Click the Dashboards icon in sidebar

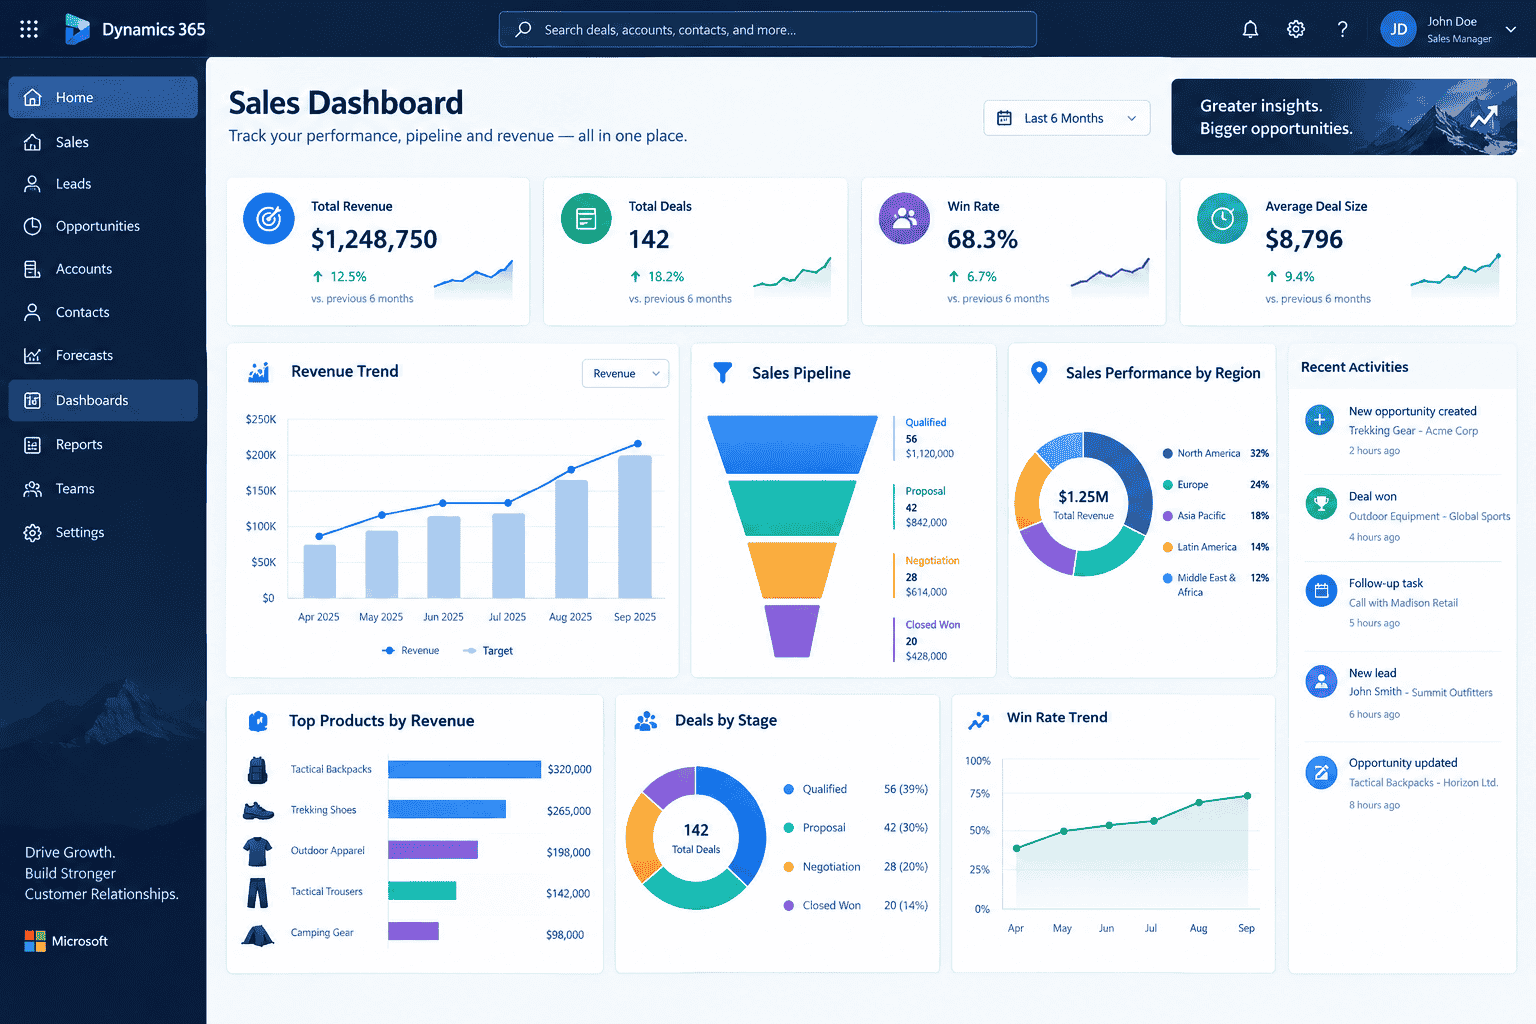(x=33, y=400)
